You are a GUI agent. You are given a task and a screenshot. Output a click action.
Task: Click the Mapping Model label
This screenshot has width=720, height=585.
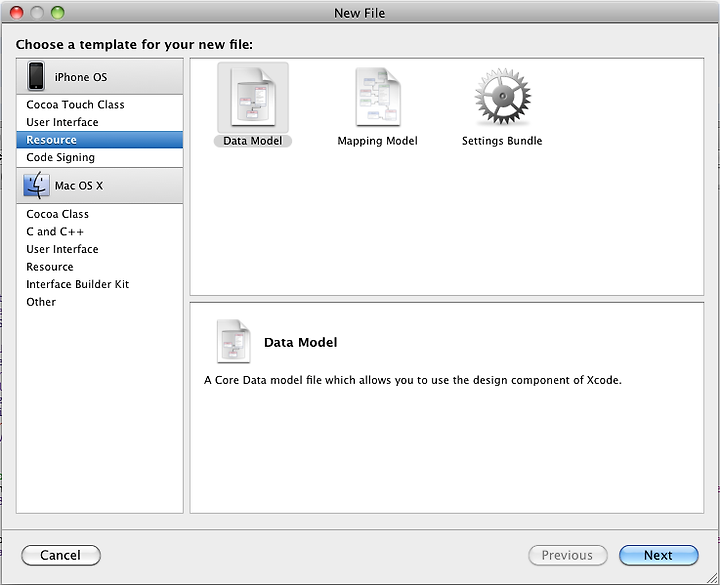(377, 141)
